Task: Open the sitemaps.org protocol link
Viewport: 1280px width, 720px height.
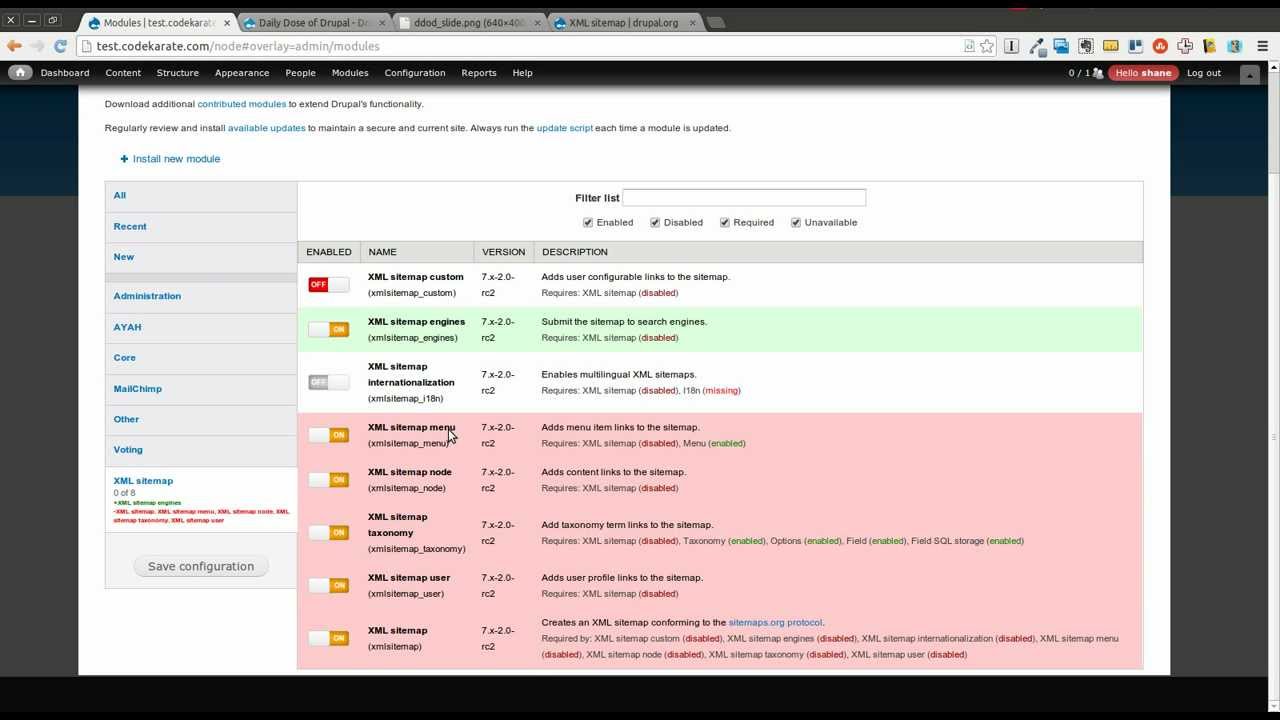Action: click(775, 623)
